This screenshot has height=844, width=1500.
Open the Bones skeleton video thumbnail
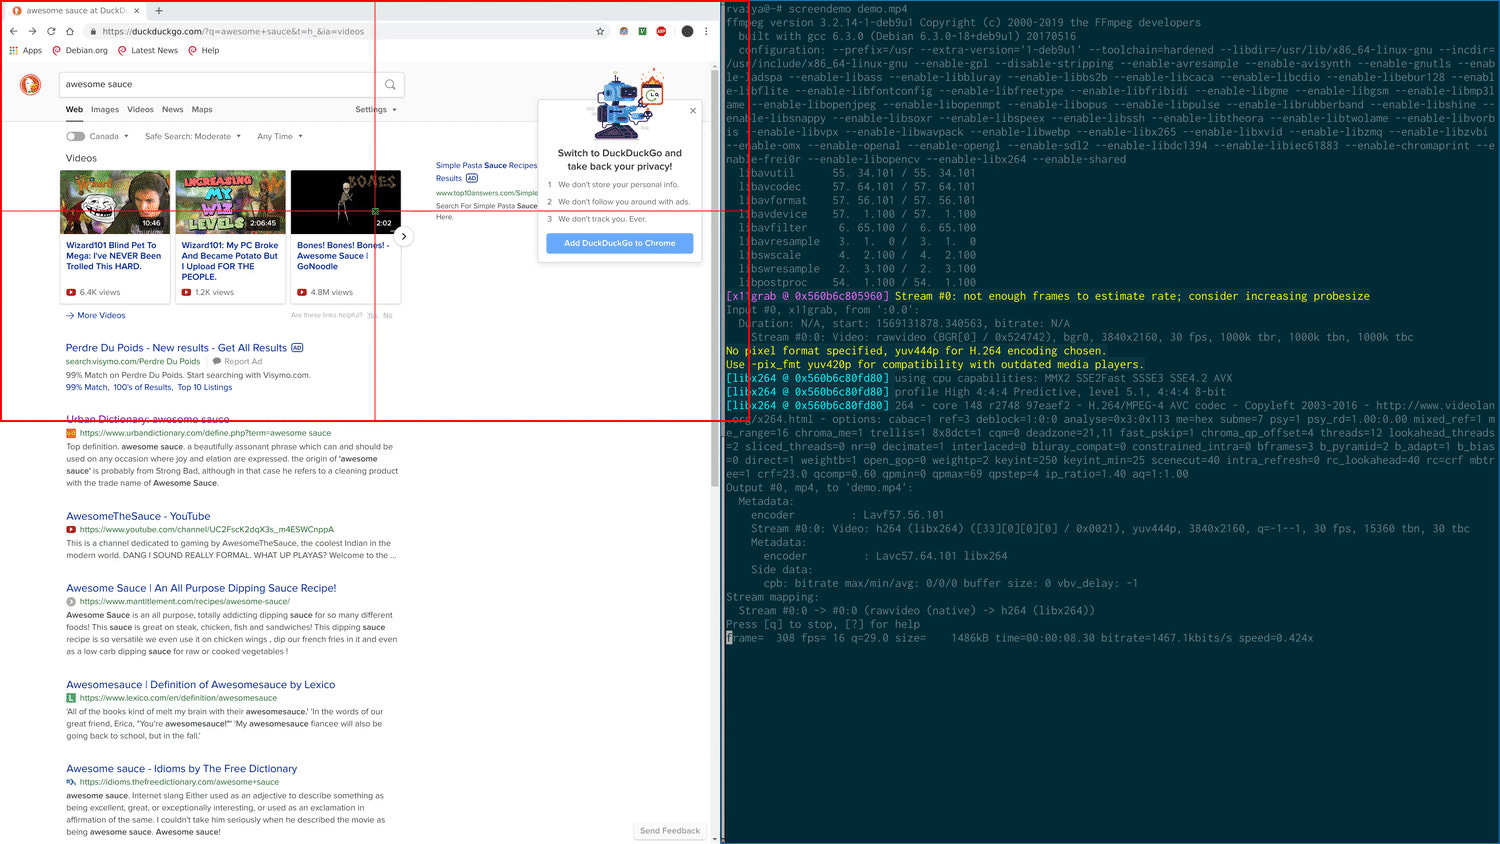pos(346,201)
